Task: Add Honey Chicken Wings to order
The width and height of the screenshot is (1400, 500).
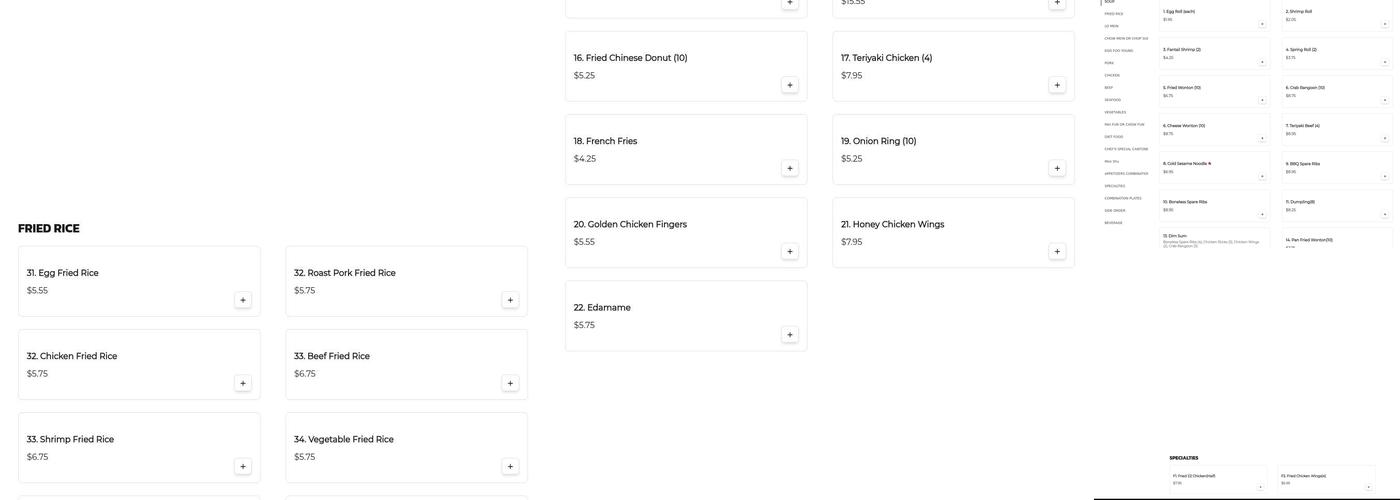Action: (1057, 252)
